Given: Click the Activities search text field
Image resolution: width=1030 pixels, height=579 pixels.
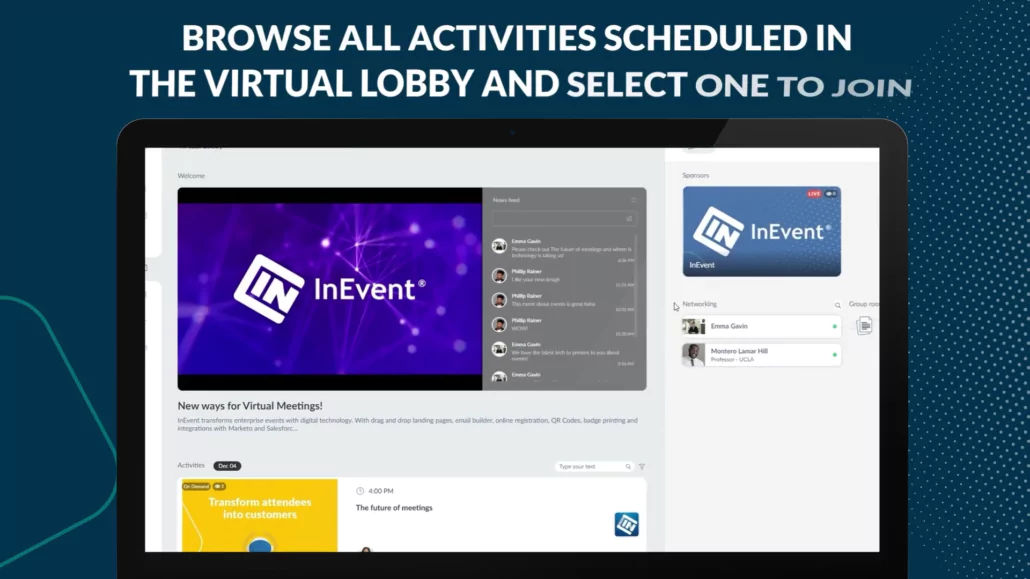Looking at the screenshot, I should (x=590, y=467).
